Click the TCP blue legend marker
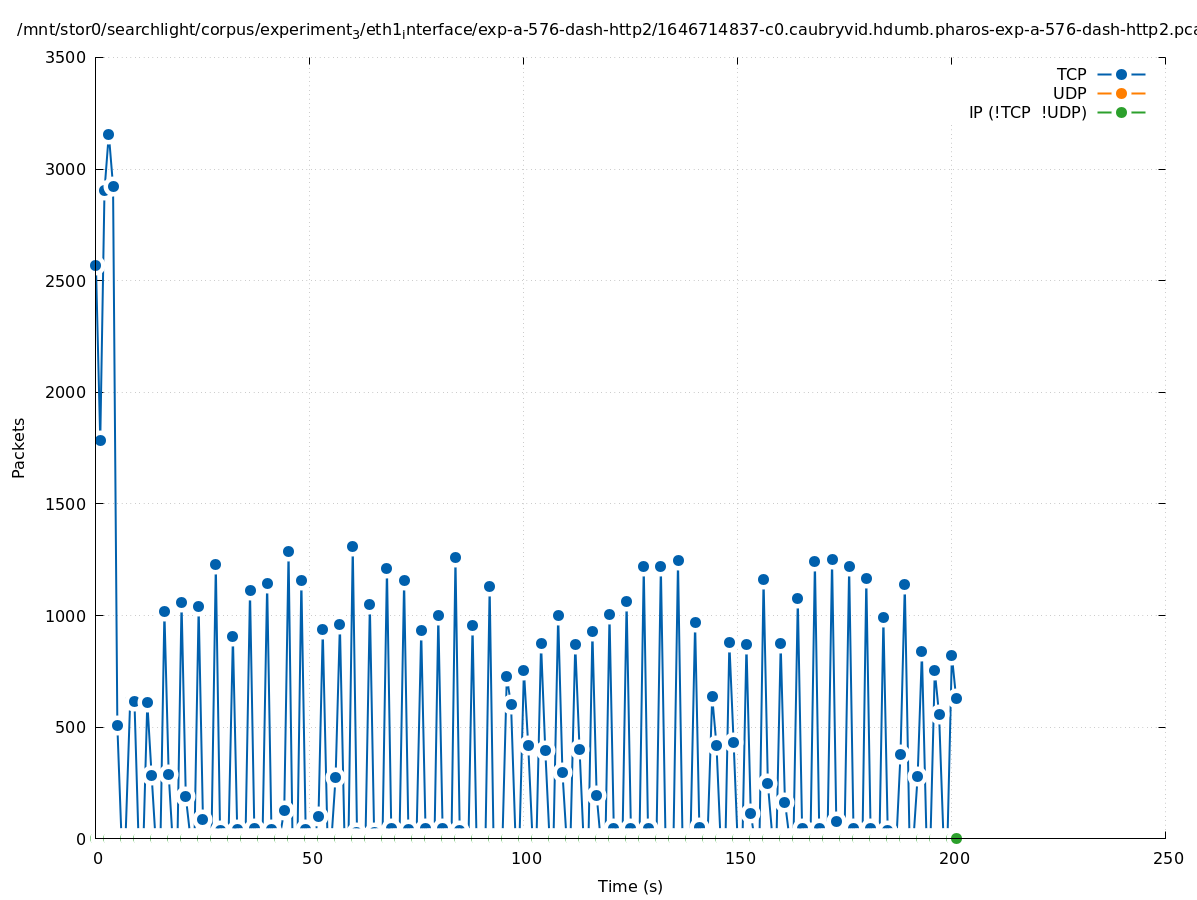1197x900 pixels. coord(1121,74)
